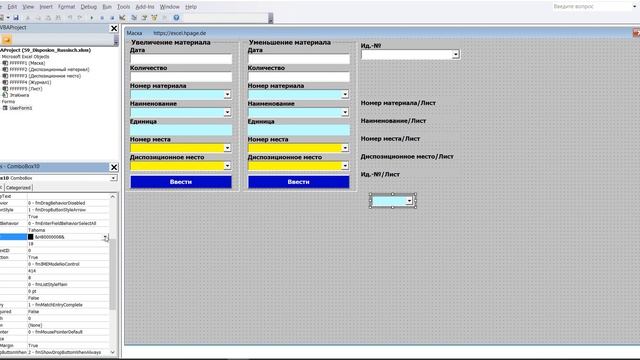Click the Единица field under Увеличение материала

181,130
